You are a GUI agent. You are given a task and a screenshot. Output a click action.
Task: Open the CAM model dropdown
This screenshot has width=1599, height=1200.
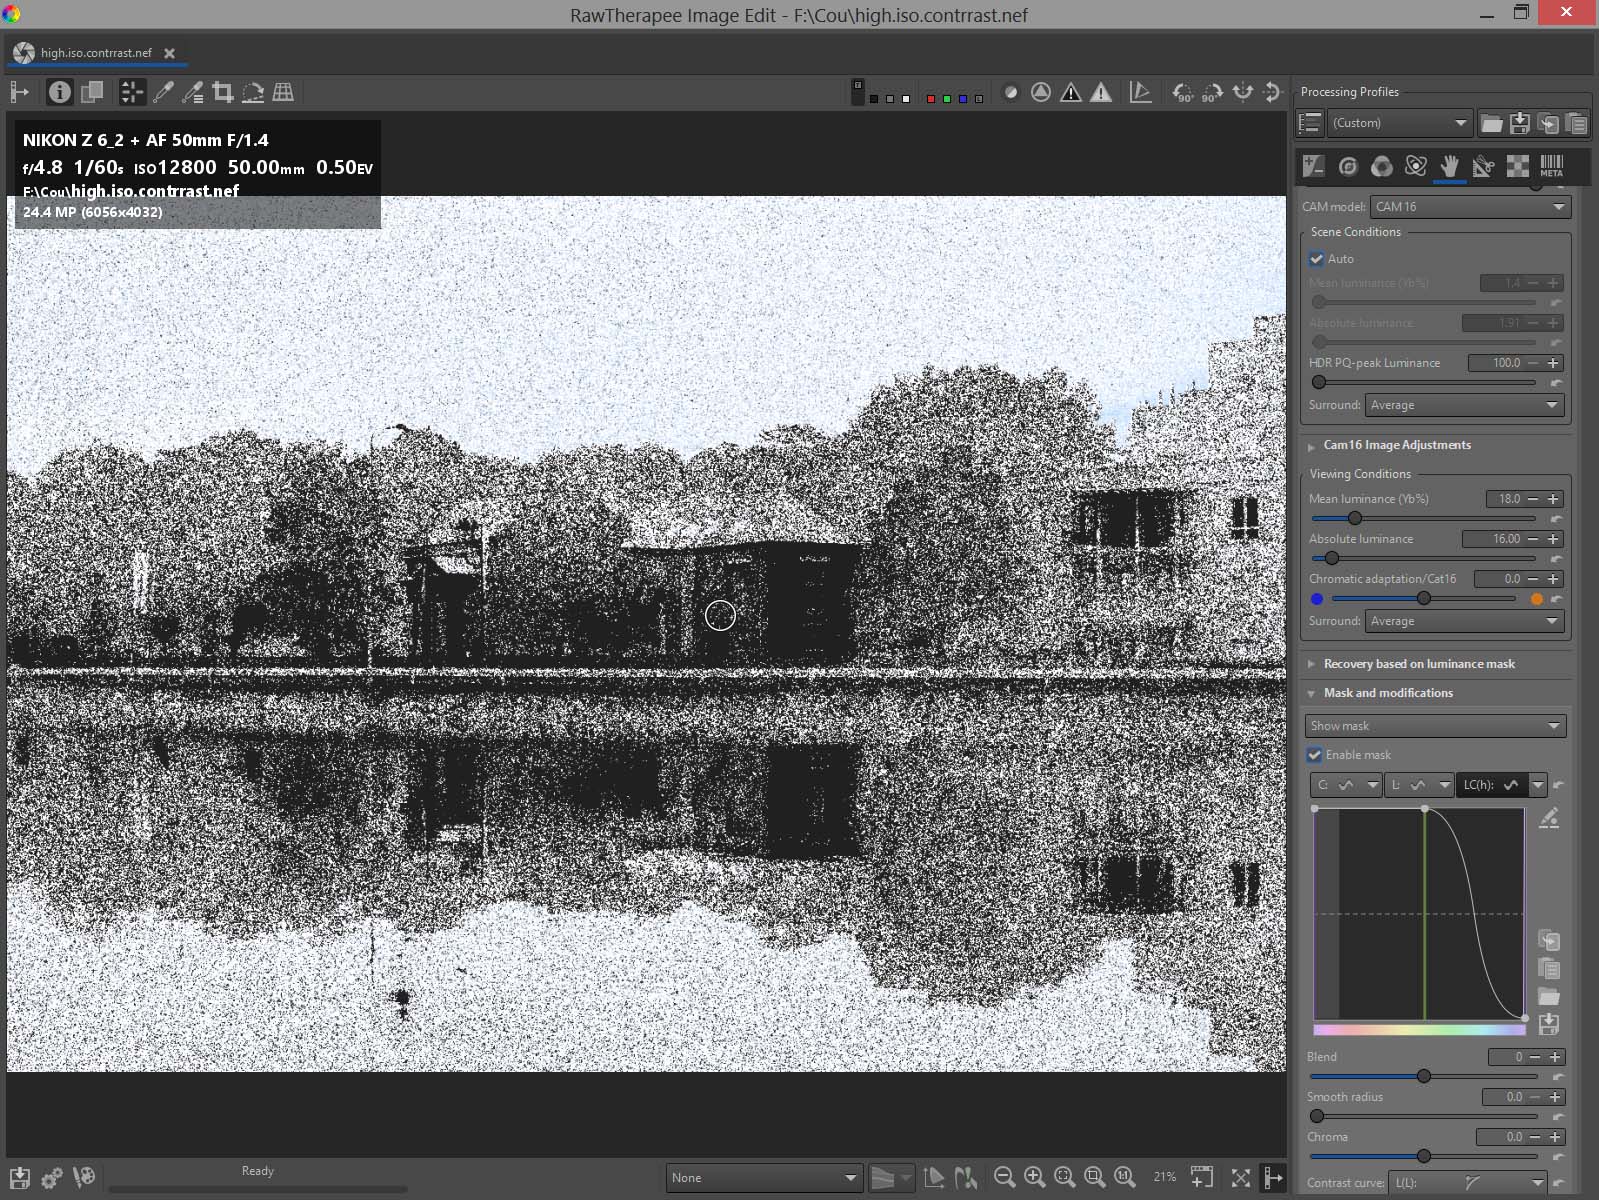click(1469, 207)
